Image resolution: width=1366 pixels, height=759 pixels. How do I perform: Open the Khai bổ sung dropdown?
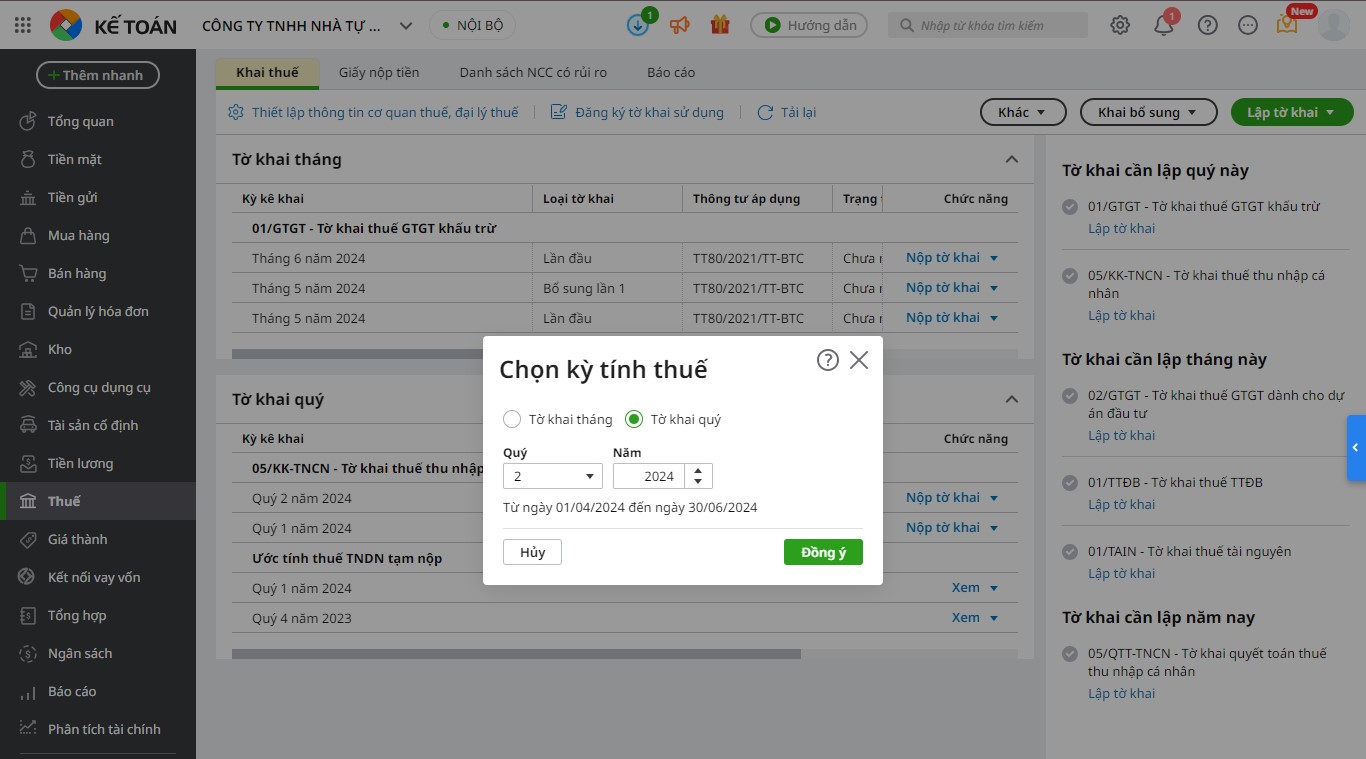coord(1148,112)
